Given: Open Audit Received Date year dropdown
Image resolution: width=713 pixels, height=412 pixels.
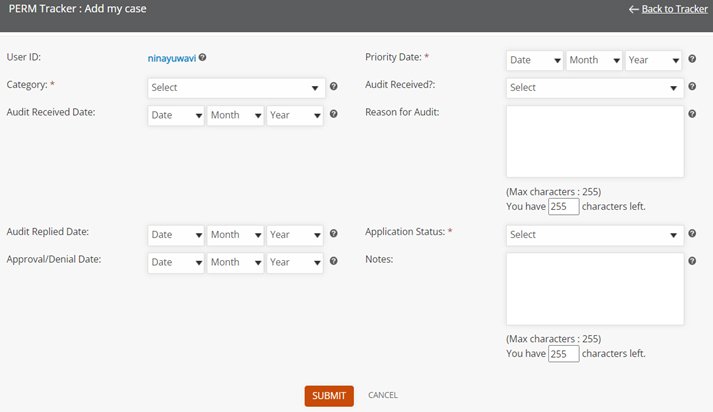Looking at the screenshot, I should 294,115.
